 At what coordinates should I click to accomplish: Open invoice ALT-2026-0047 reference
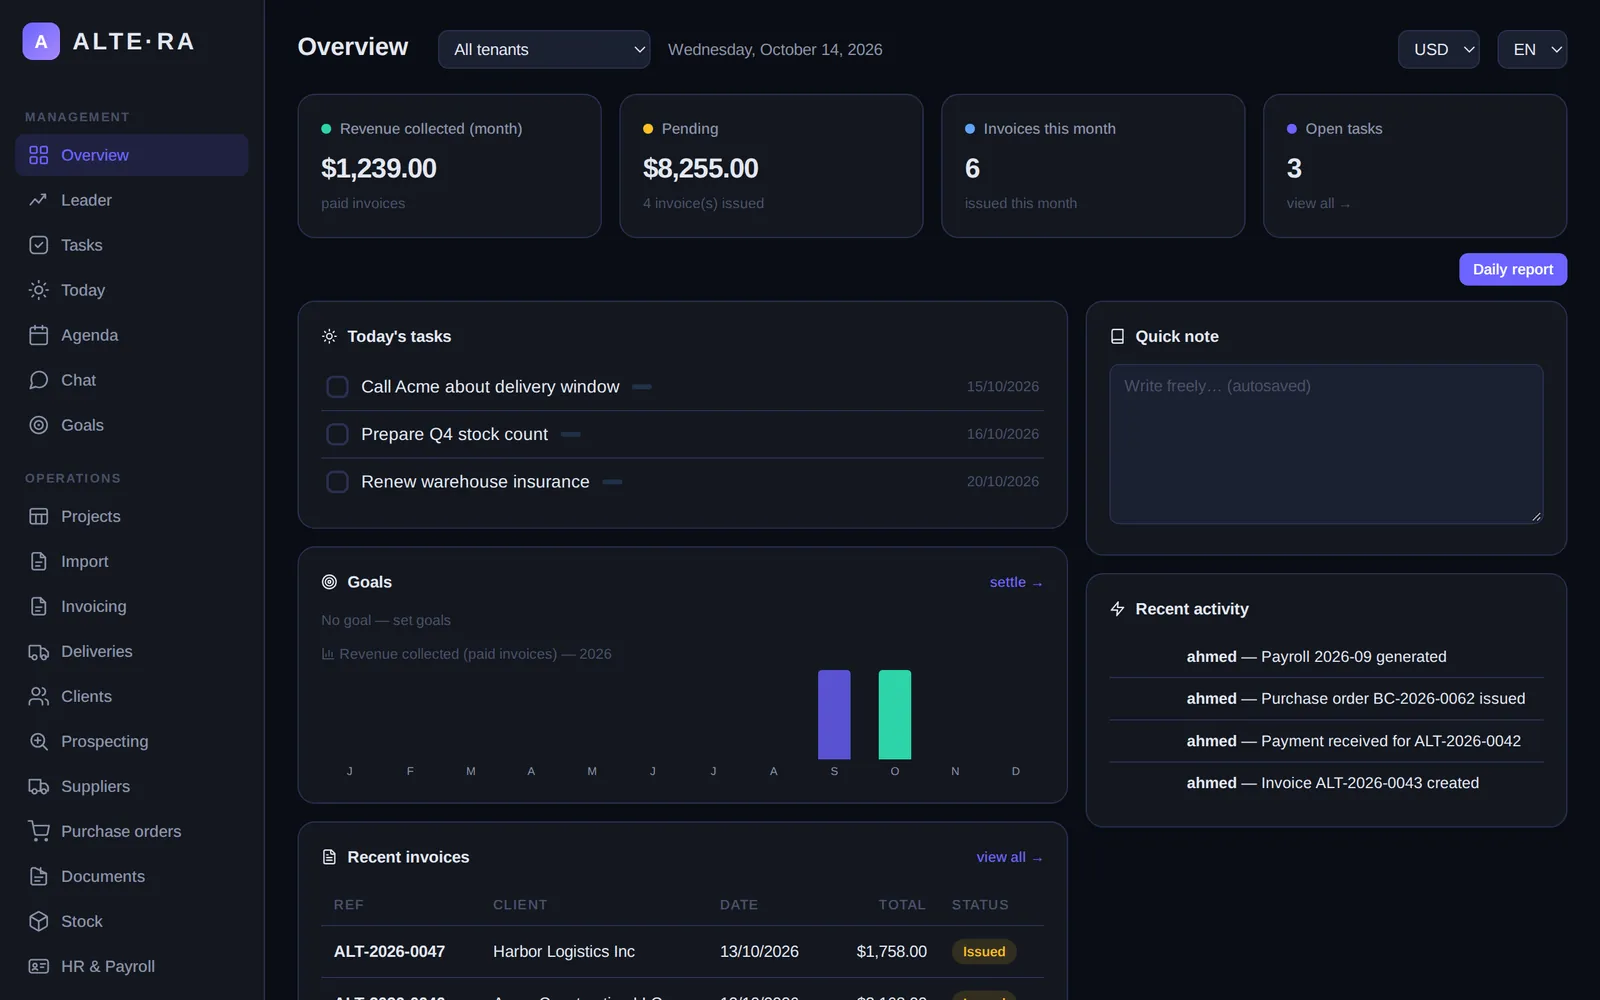389,952
